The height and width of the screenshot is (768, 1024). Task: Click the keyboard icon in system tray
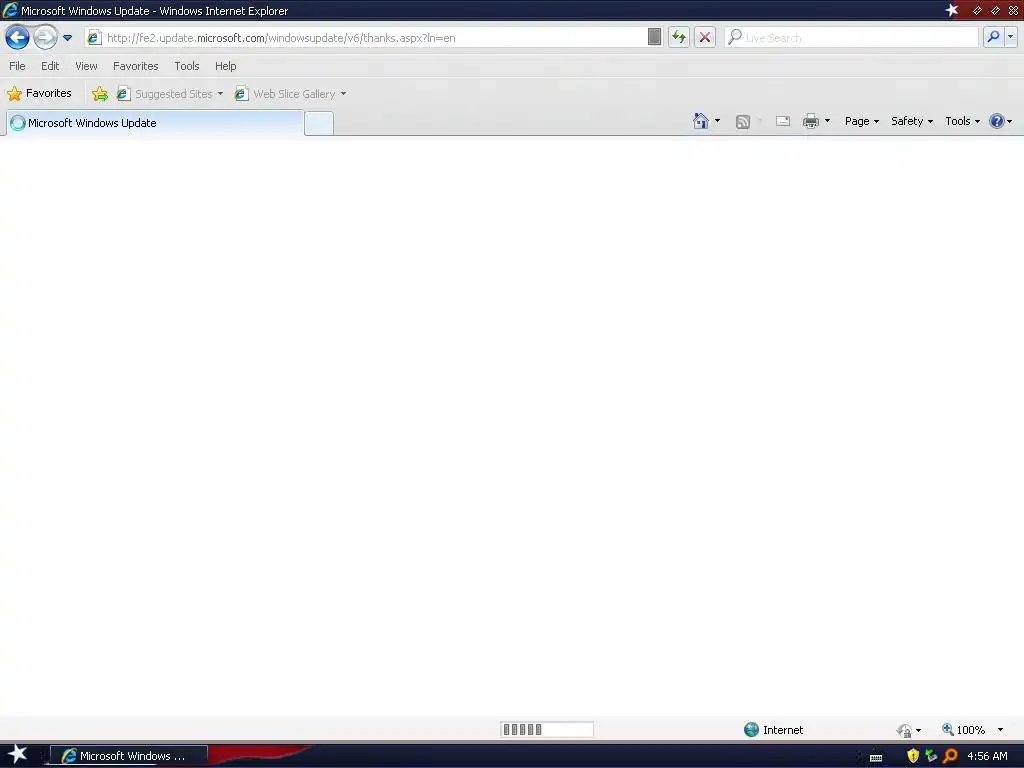pyautogui.click(x=876, y=757)
